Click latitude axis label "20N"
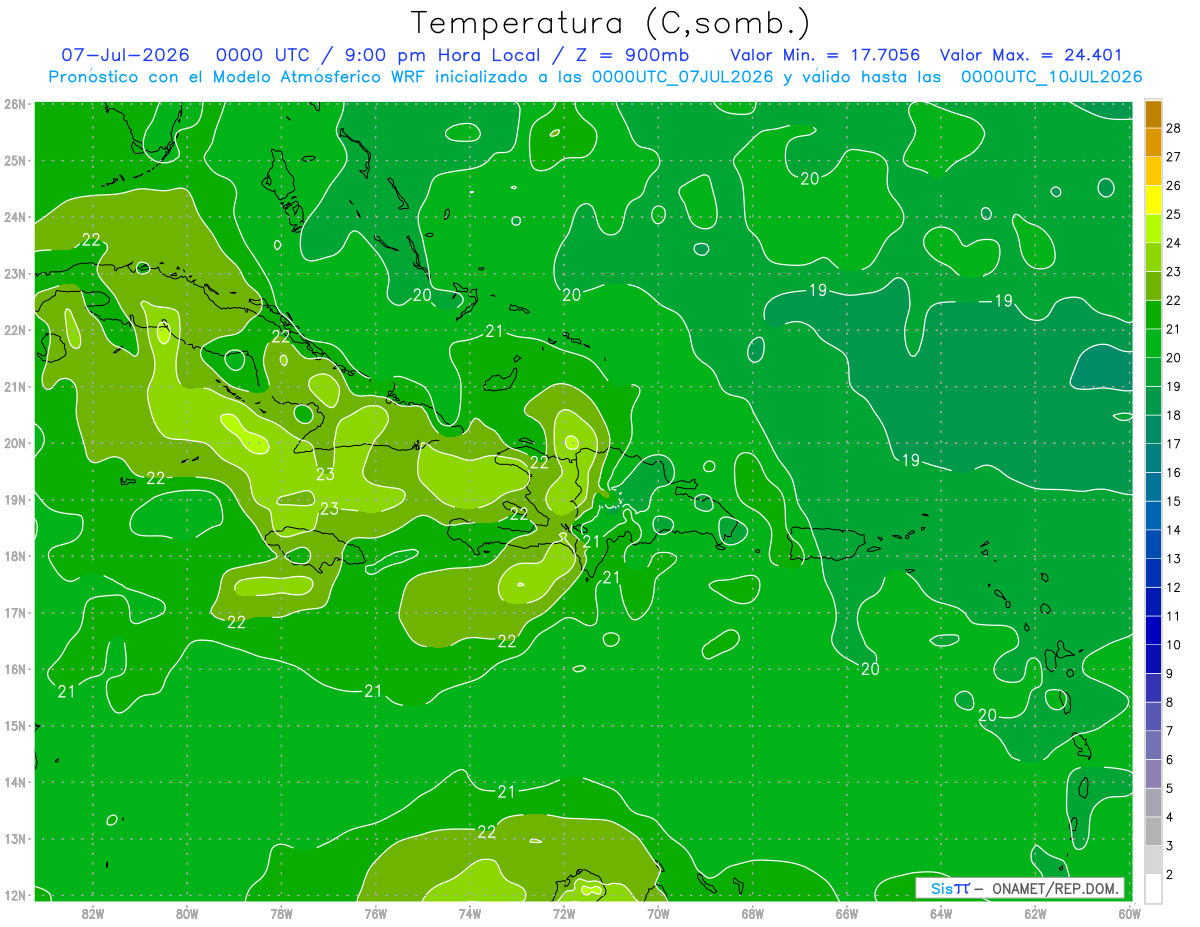The image size is (1200, 927). [x=15, y=443]
